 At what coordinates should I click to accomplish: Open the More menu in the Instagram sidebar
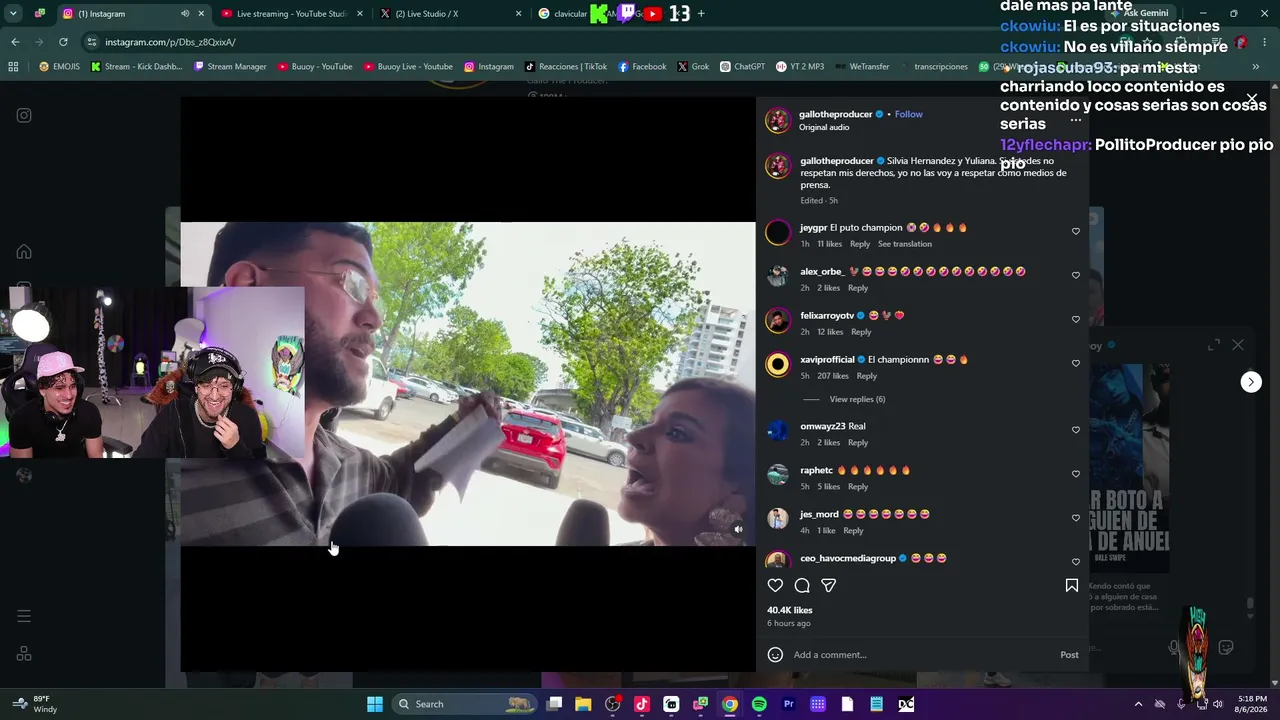[24, 616]
